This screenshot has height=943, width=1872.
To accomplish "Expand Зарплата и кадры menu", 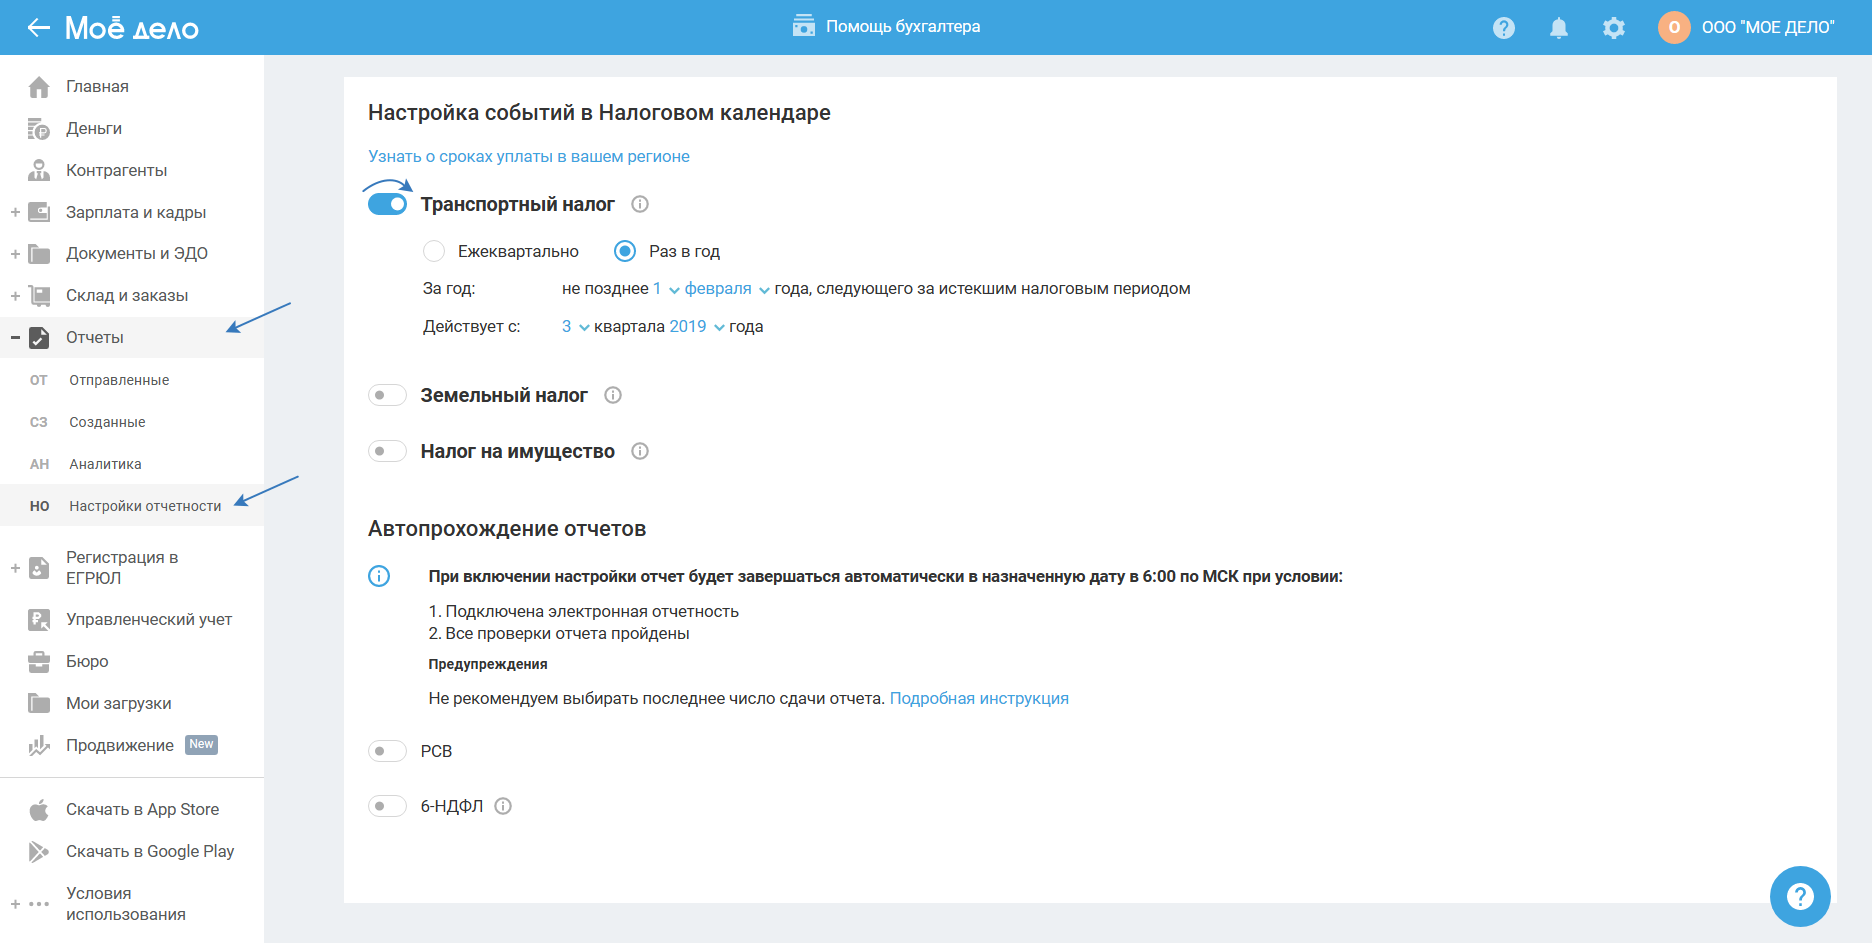I will tap(135, 212).
